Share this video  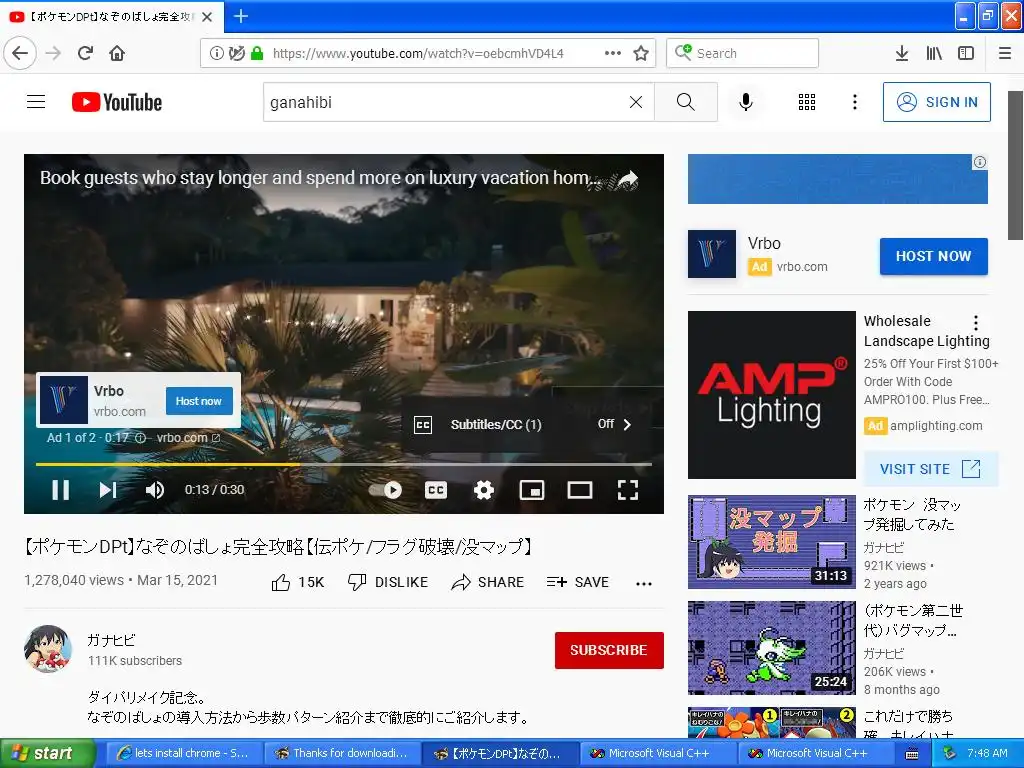pyautogui.click(x=488, y=582)
